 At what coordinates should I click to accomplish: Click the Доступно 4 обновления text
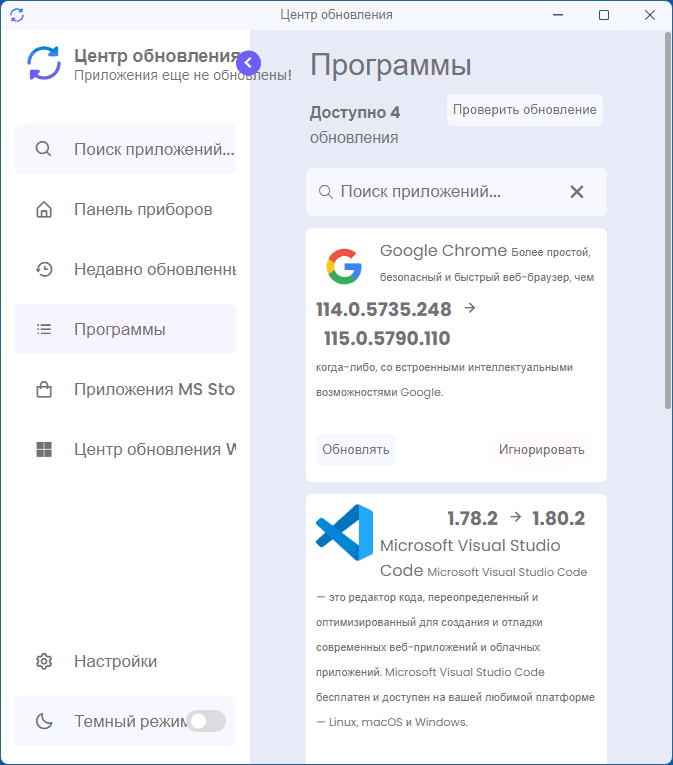click(355, 125)
